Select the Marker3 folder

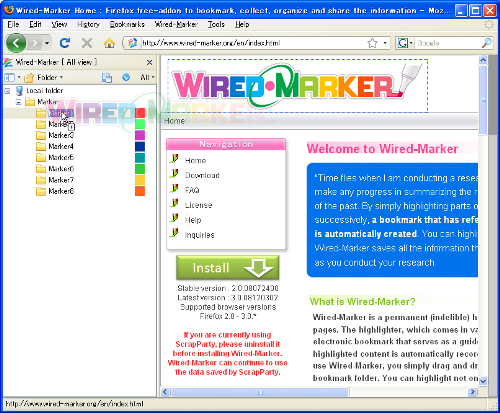(61, 135)
